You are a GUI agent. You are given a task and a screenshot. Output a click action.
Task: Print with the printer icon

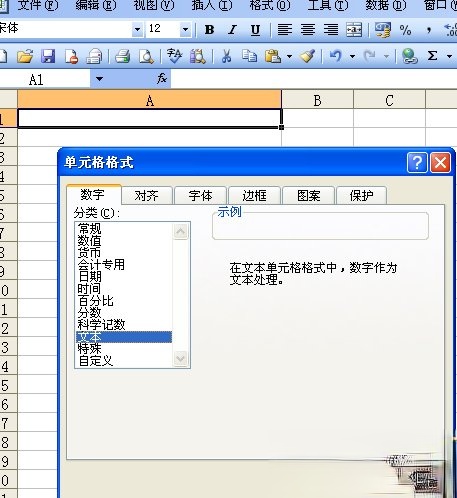[x=123, y=56]
